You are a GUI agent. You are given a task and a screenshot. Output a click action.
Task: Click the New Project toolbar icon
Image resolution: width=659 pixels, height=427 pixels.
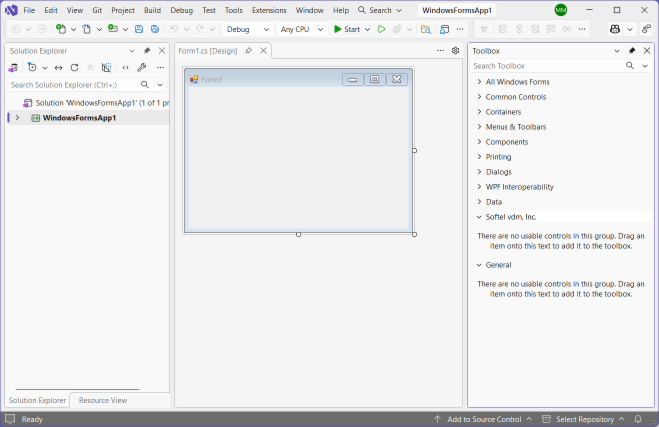tap(61, 29)
